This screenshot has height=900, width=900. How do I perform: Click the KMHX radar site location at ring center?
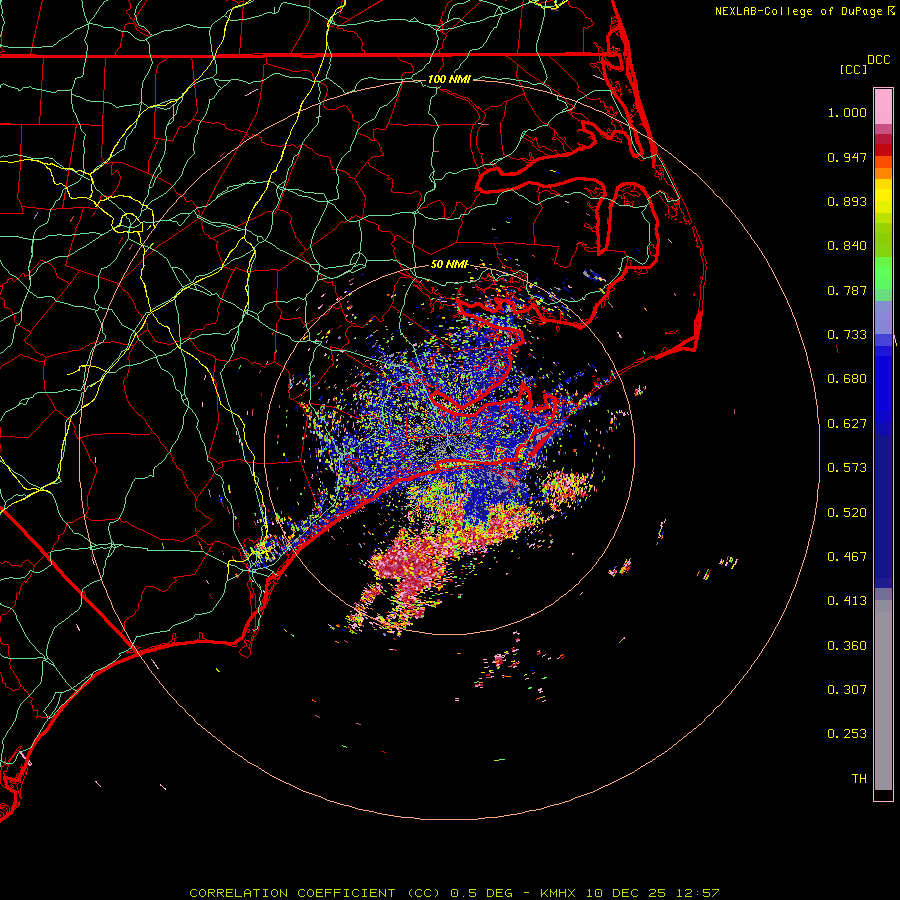[449, 449]
